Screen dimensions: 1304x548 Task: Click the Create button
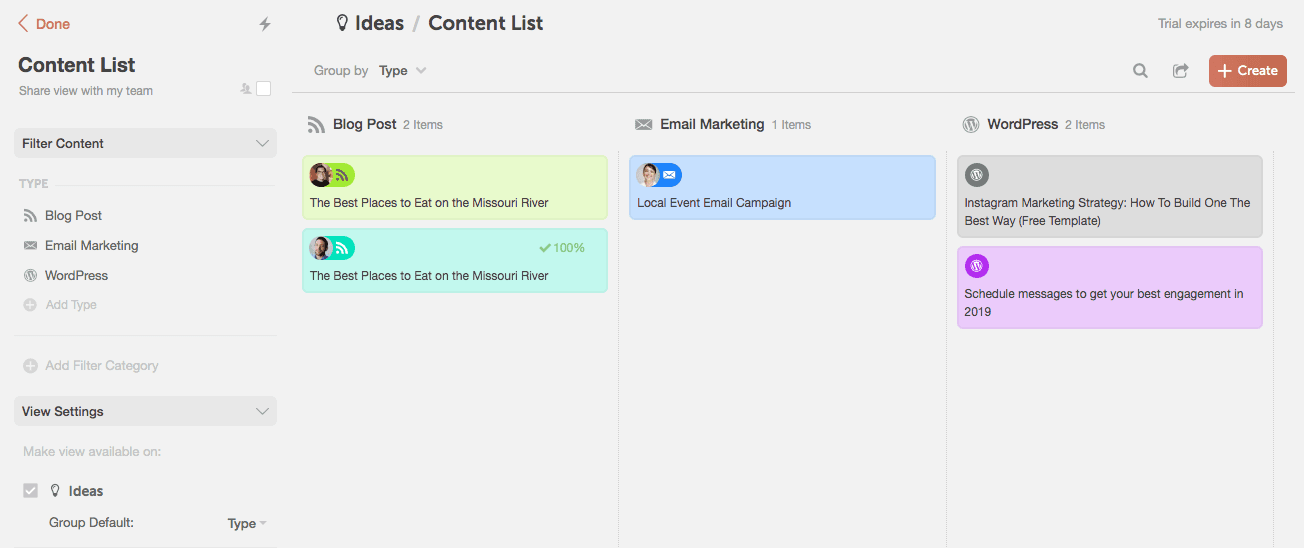pos(1247,71)
